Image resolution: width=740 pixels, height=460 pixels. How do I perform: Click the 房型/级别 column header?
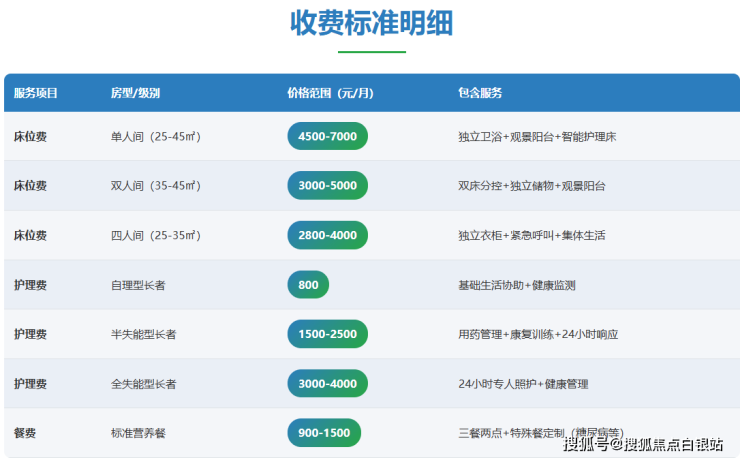[x=135, y=93]
